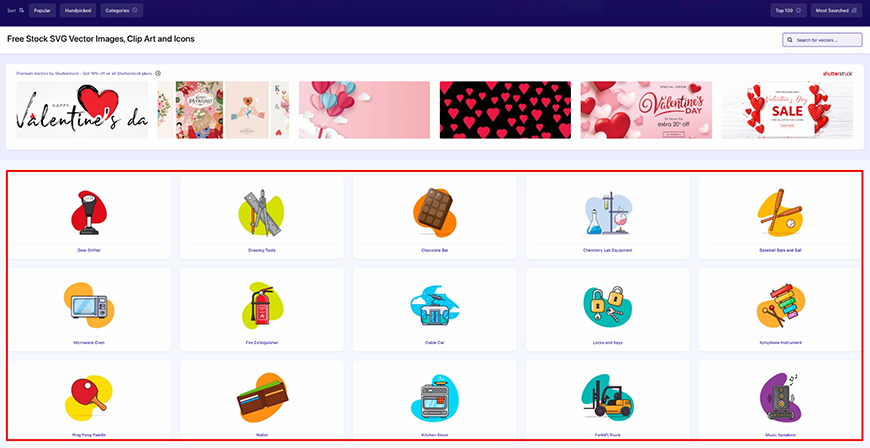Switch to the Popular sort tab
Viewport: 870px width, 448px height.
pyautogui.click(x=42, y=11)
